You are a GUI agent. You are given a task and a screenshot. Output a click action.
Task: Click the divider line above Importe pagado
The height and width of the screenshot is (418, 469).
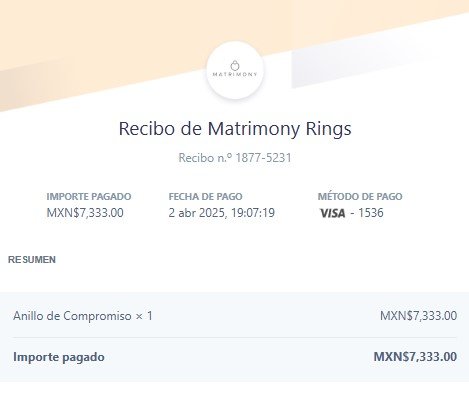235,337
